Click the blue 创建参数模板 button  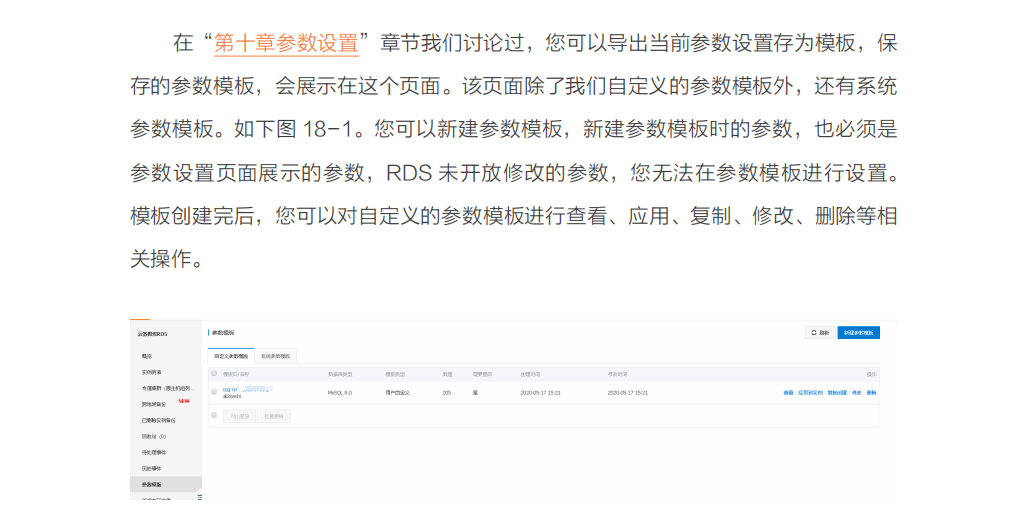tap(859, 333)
